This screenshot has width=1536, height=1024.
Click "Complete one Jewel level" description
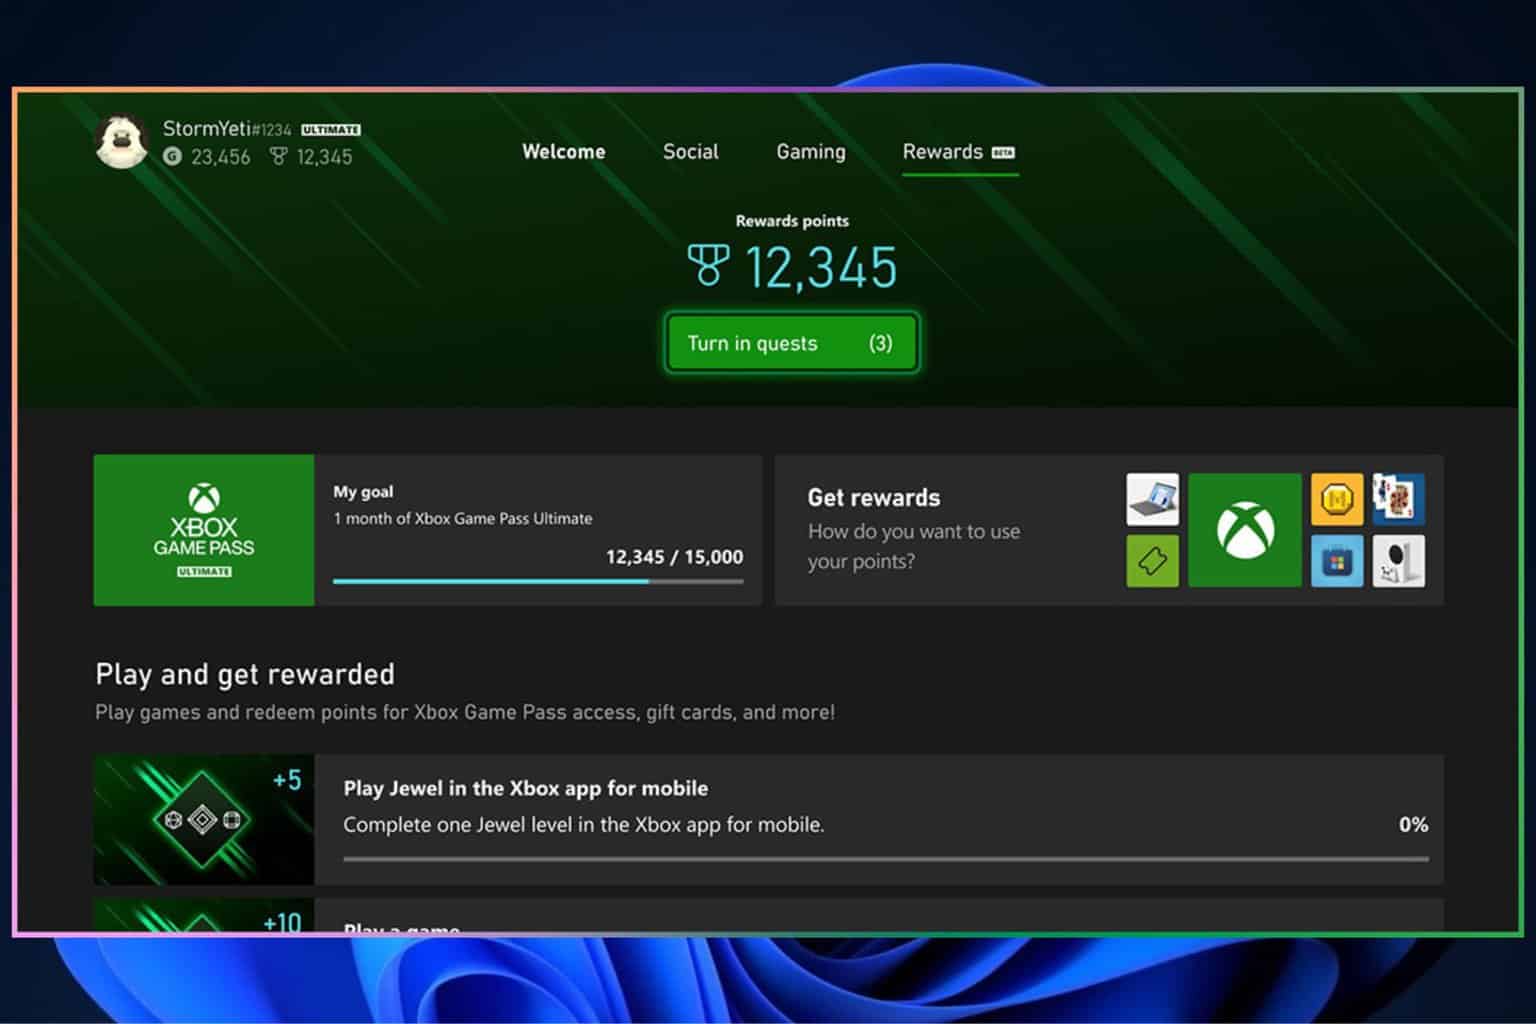[x=584, y=825]
